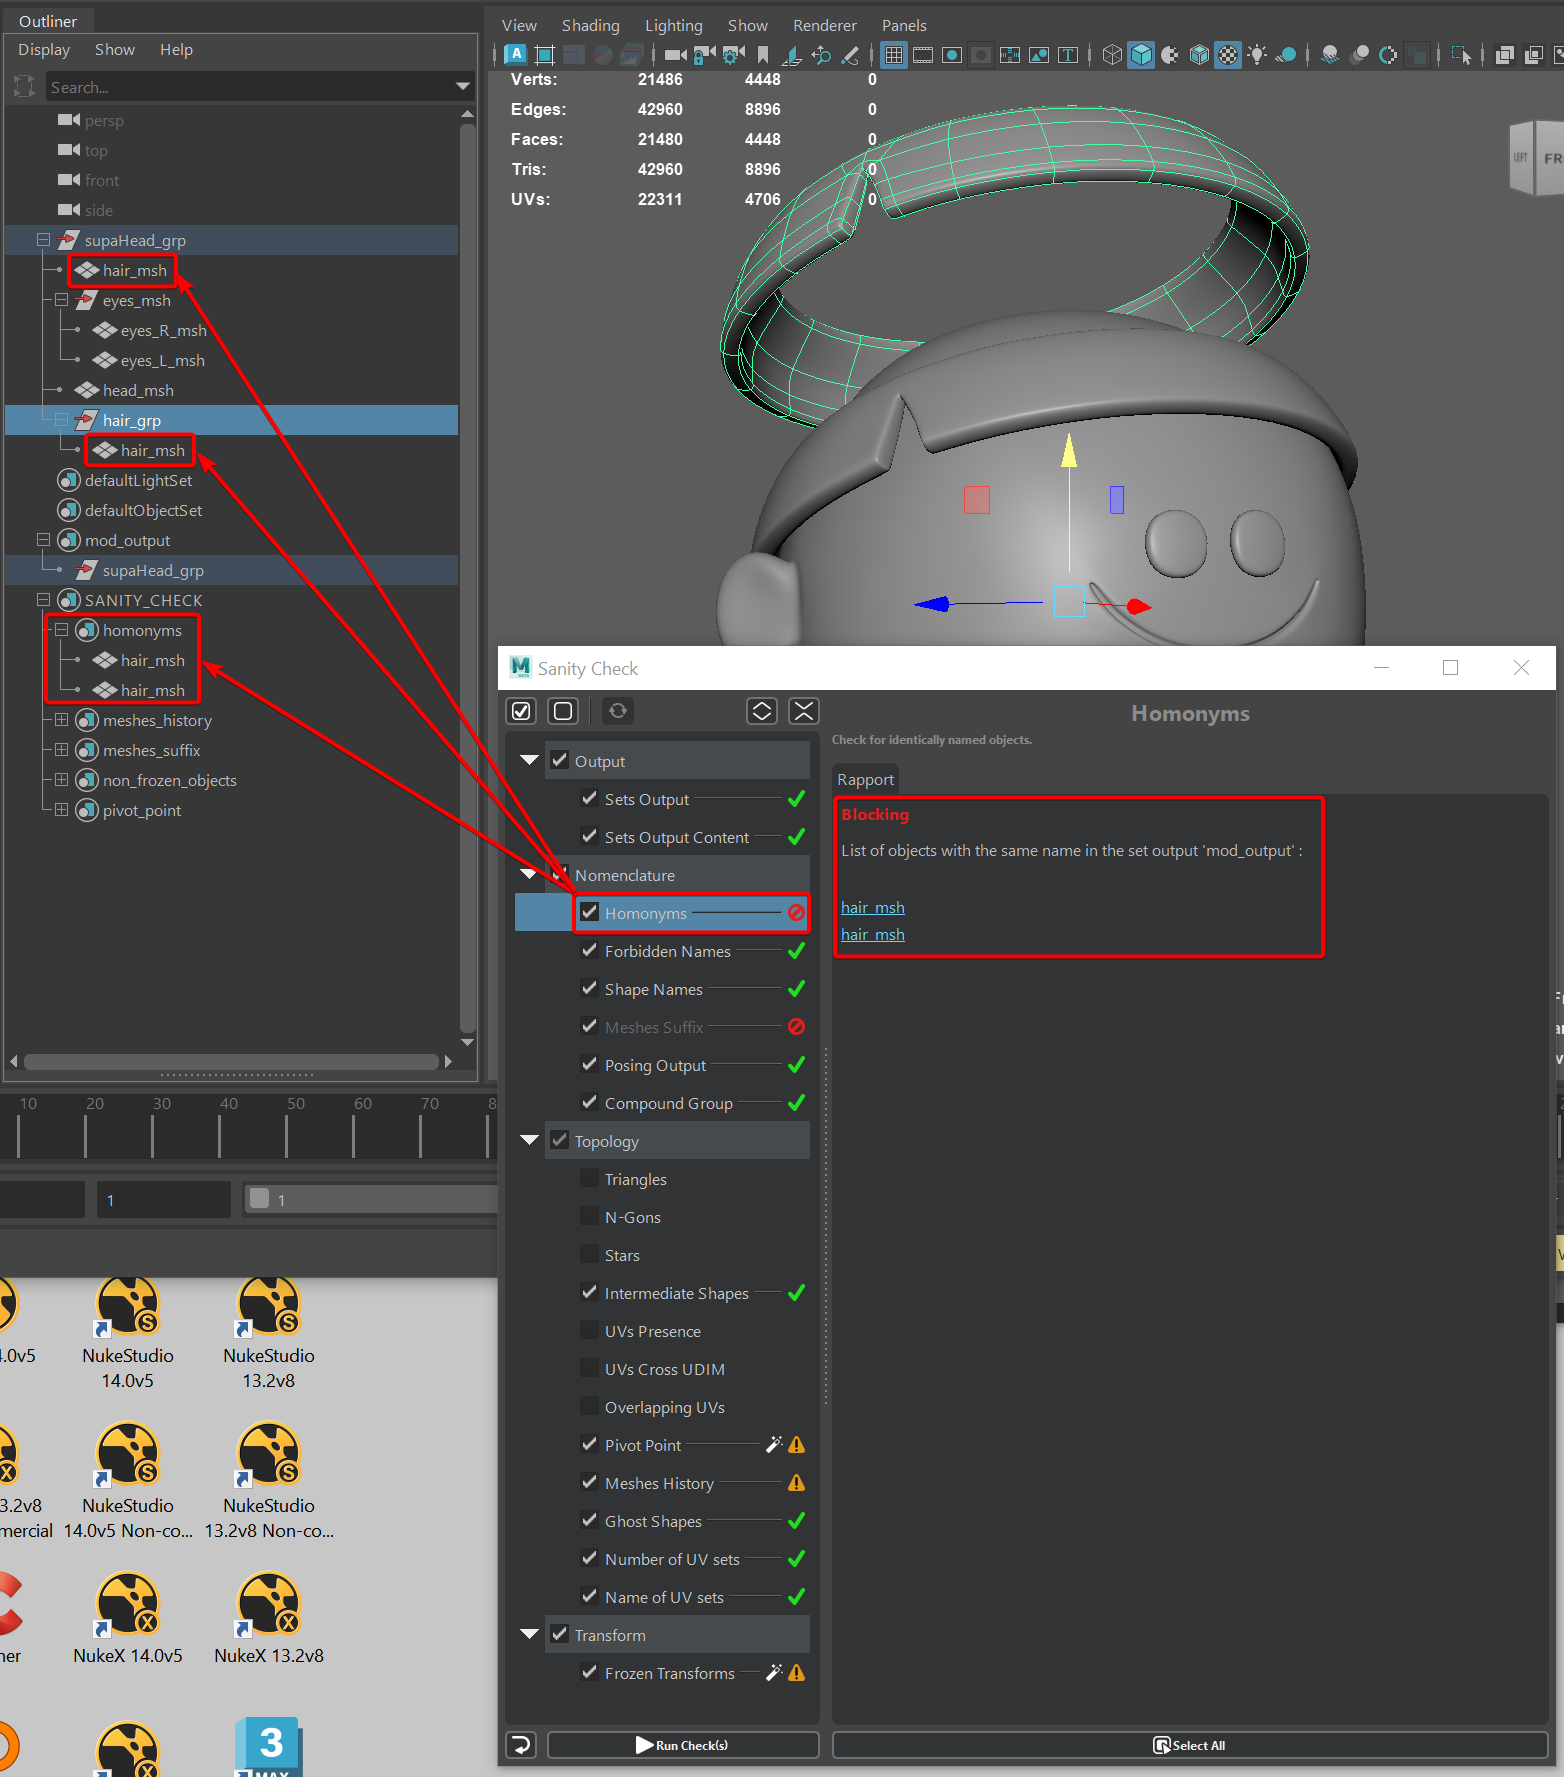Toggle the Safe Title icon
The image size is (1564, 1777).
tap(1068, 55)
